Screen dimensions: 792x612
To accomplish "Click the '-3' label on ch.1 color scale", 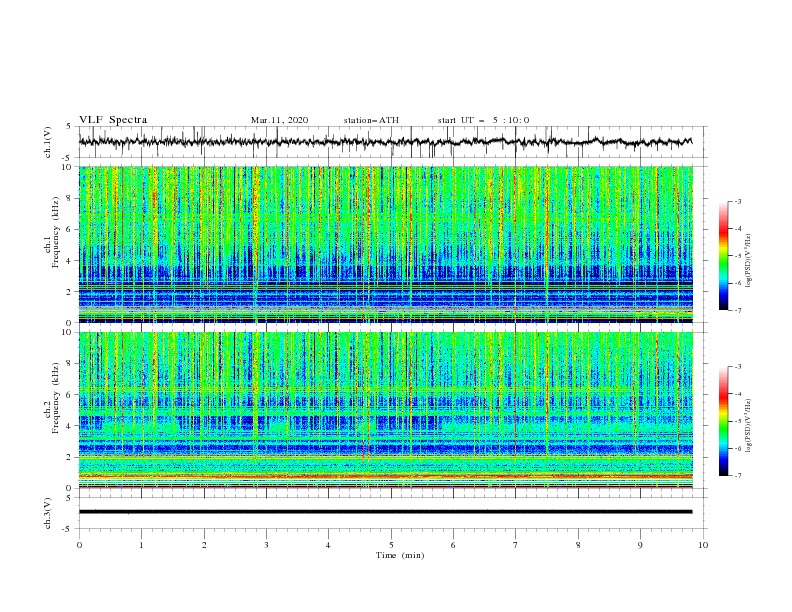I will 738,201.
